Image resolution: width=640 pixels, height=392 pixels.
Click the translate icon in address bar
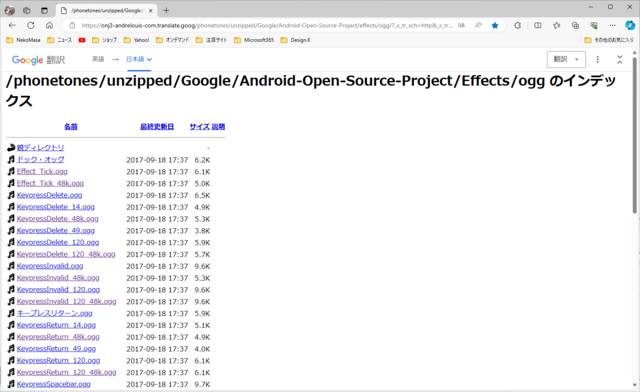click(x=461, y=25)
